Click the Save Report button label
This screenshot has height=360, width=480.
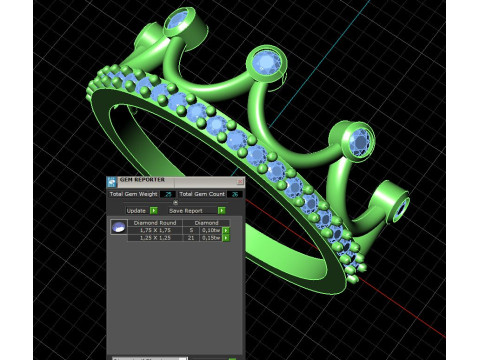tap(186, 211)
